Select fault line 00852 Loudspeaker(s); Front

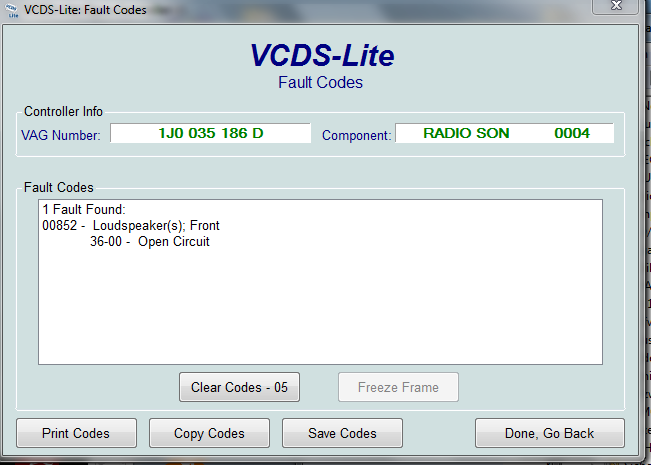click(131, 226)
